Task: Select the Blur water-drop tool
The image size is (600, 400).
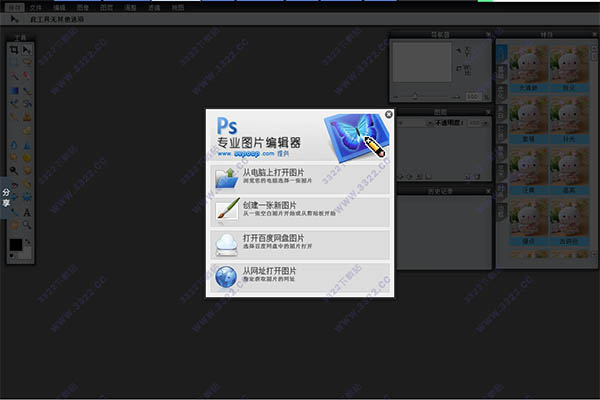Action: [14, 145]
